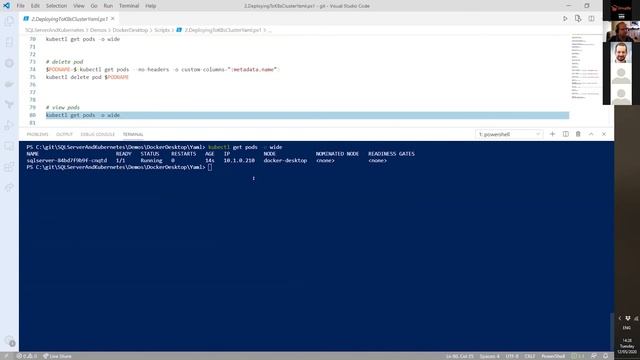Open the notifications bell in status bar
The image size is (640, 360).
(x=606, y=356)
